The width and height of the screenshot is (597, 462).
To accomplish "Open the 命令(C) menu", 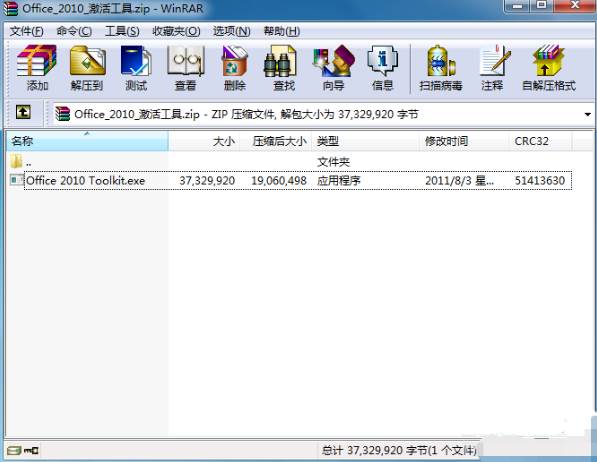I will coord(74,31).
